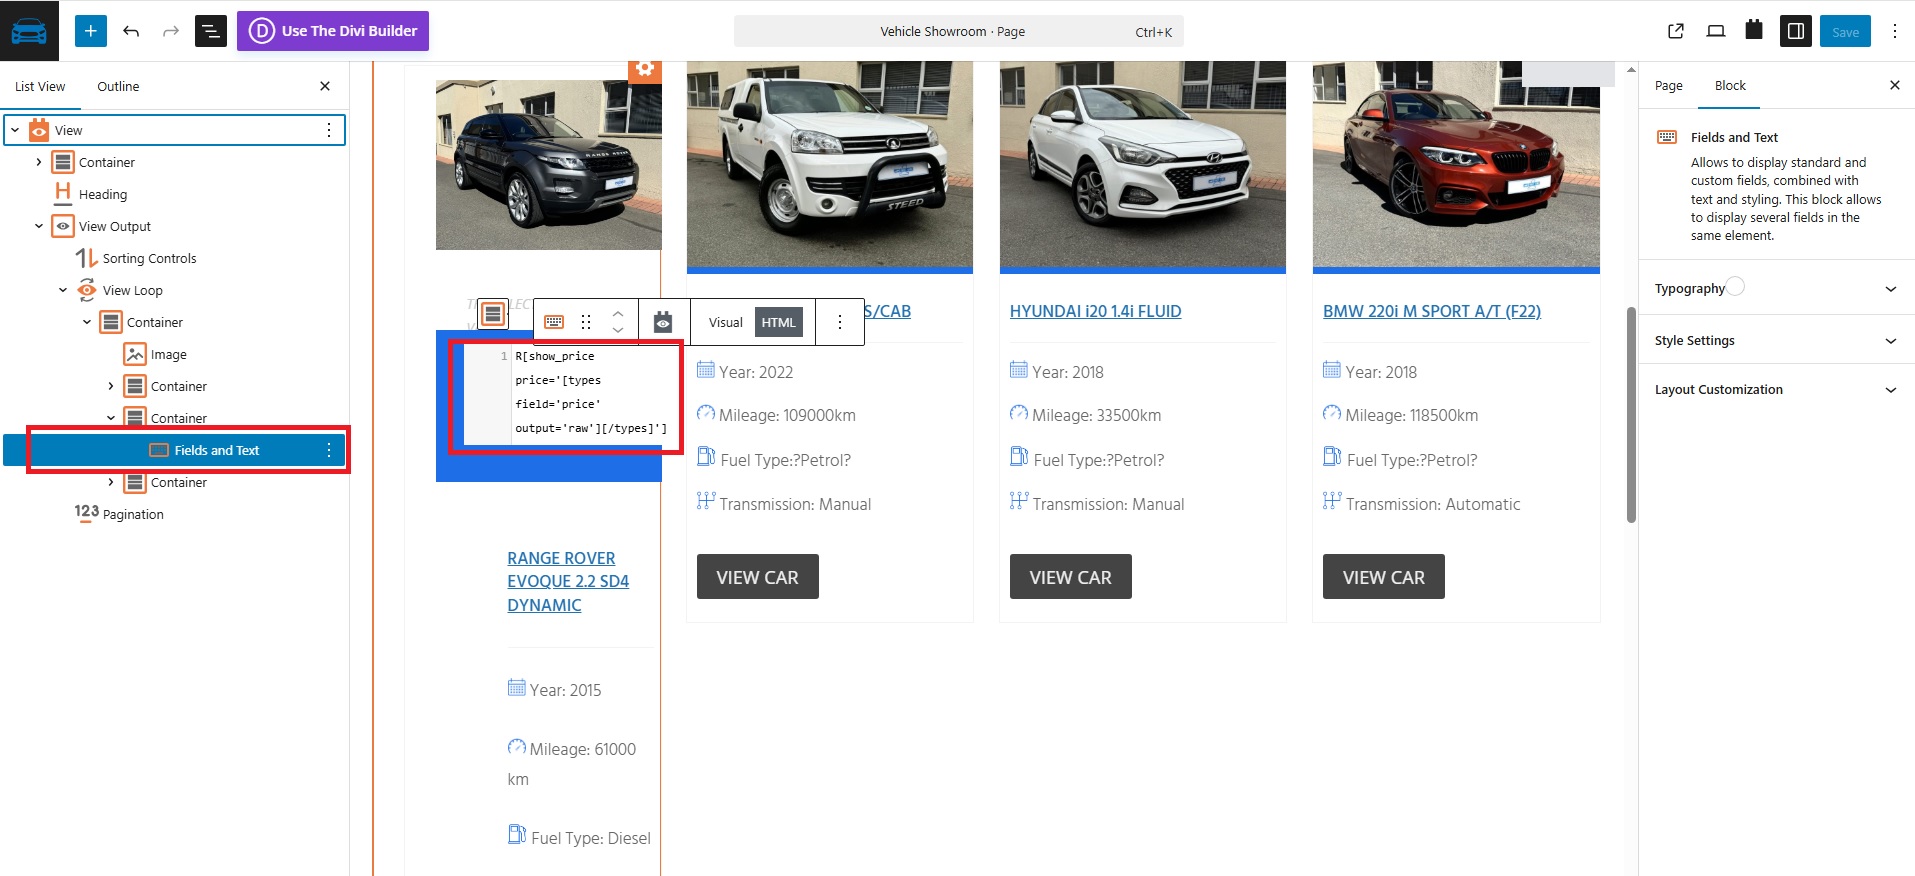Open options for Fields and Text row
This screenshot has height=876, width=1915.
click(329, 450)
